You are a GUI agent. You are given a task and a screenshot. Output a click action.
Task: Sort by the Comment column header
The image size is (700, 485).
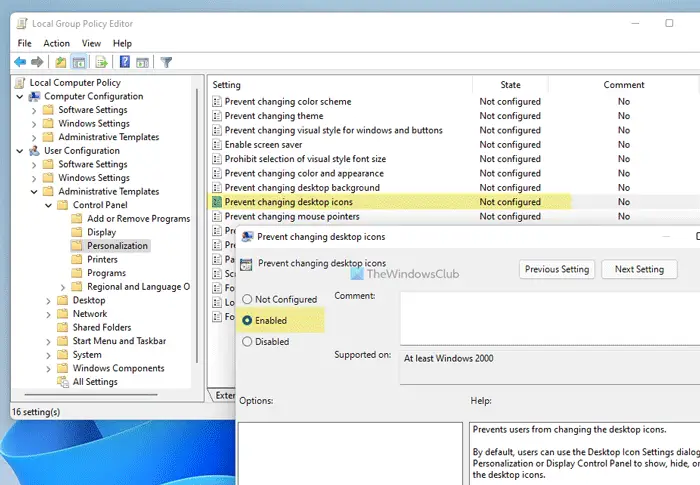(x=624, y=85)
